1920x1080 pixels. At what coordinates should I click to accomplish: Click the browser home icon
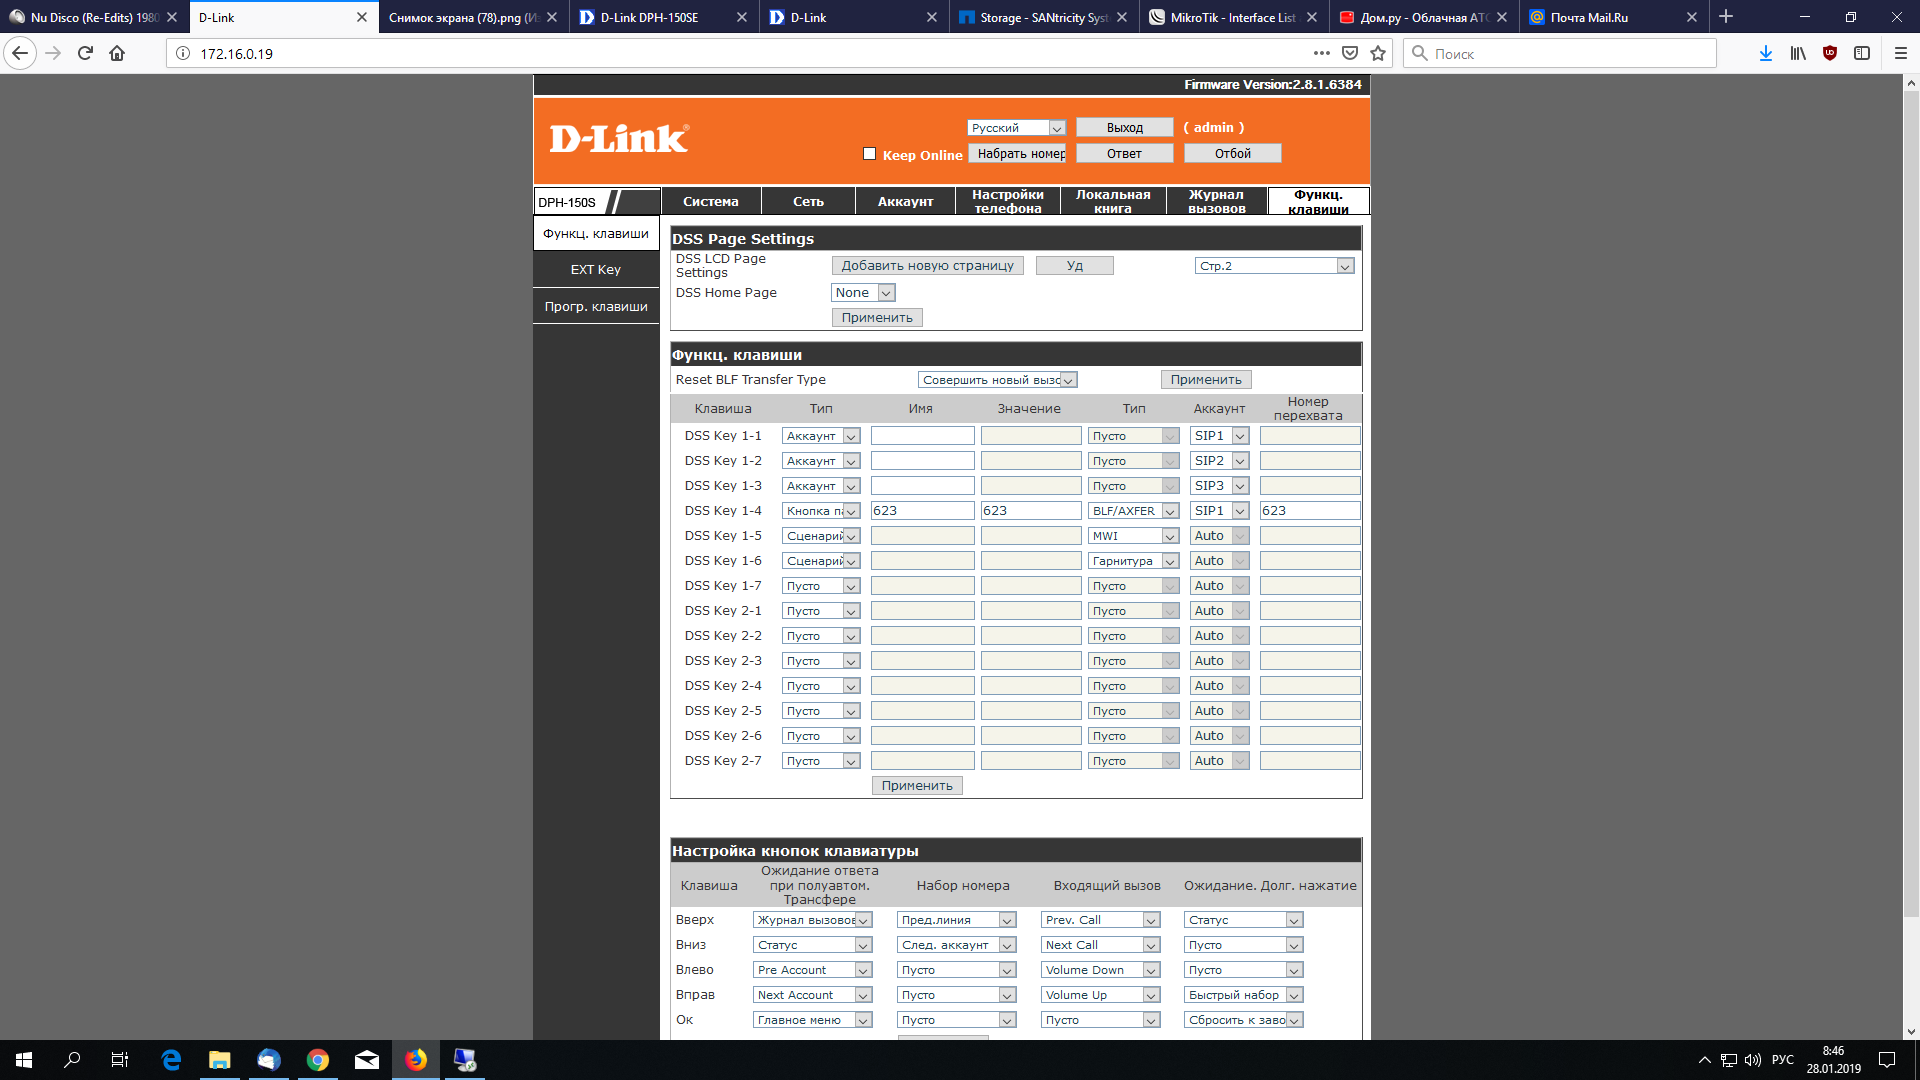[x=117, y=53]
